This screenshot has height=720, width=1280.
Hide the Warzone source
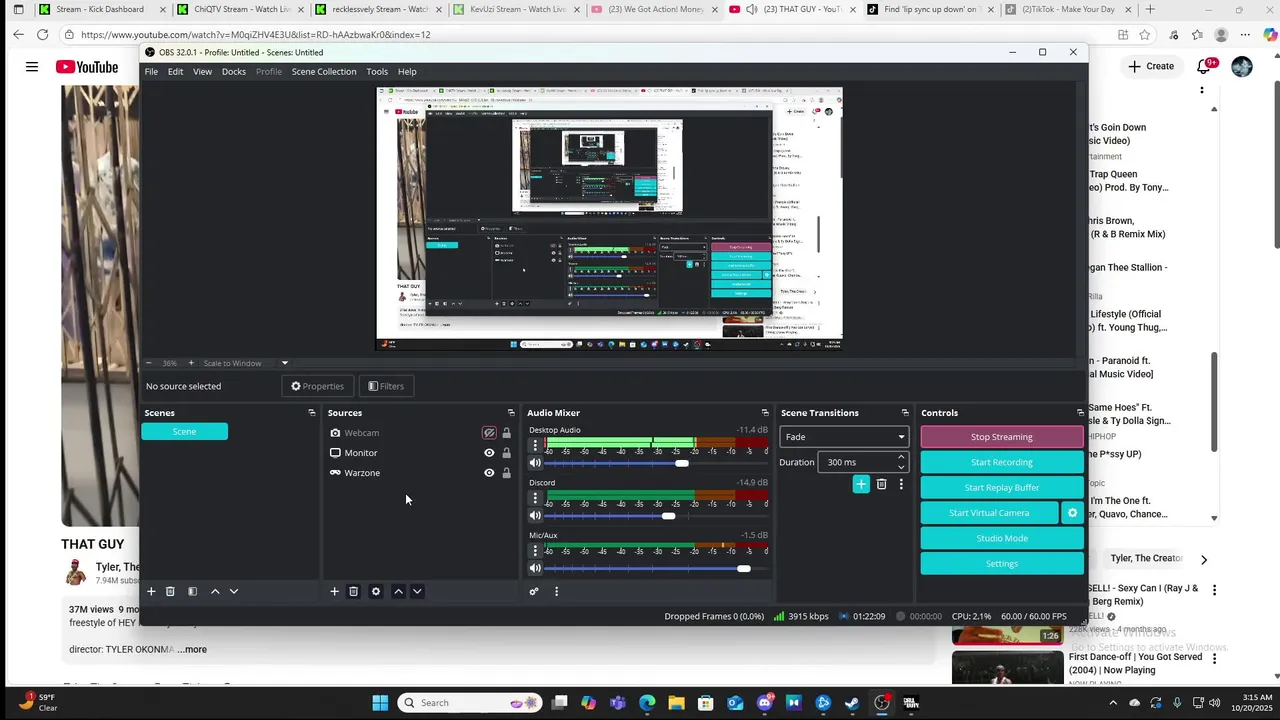click(x=489, y=473)
